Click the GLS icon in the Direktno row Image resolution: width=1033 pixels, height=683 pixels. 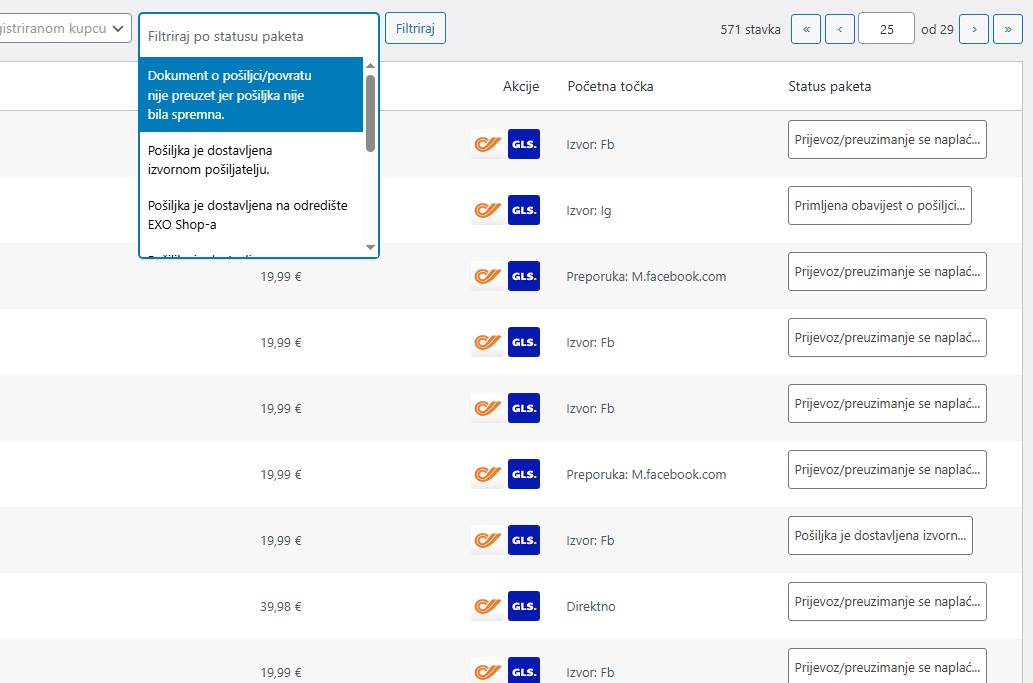click(523, 606)
